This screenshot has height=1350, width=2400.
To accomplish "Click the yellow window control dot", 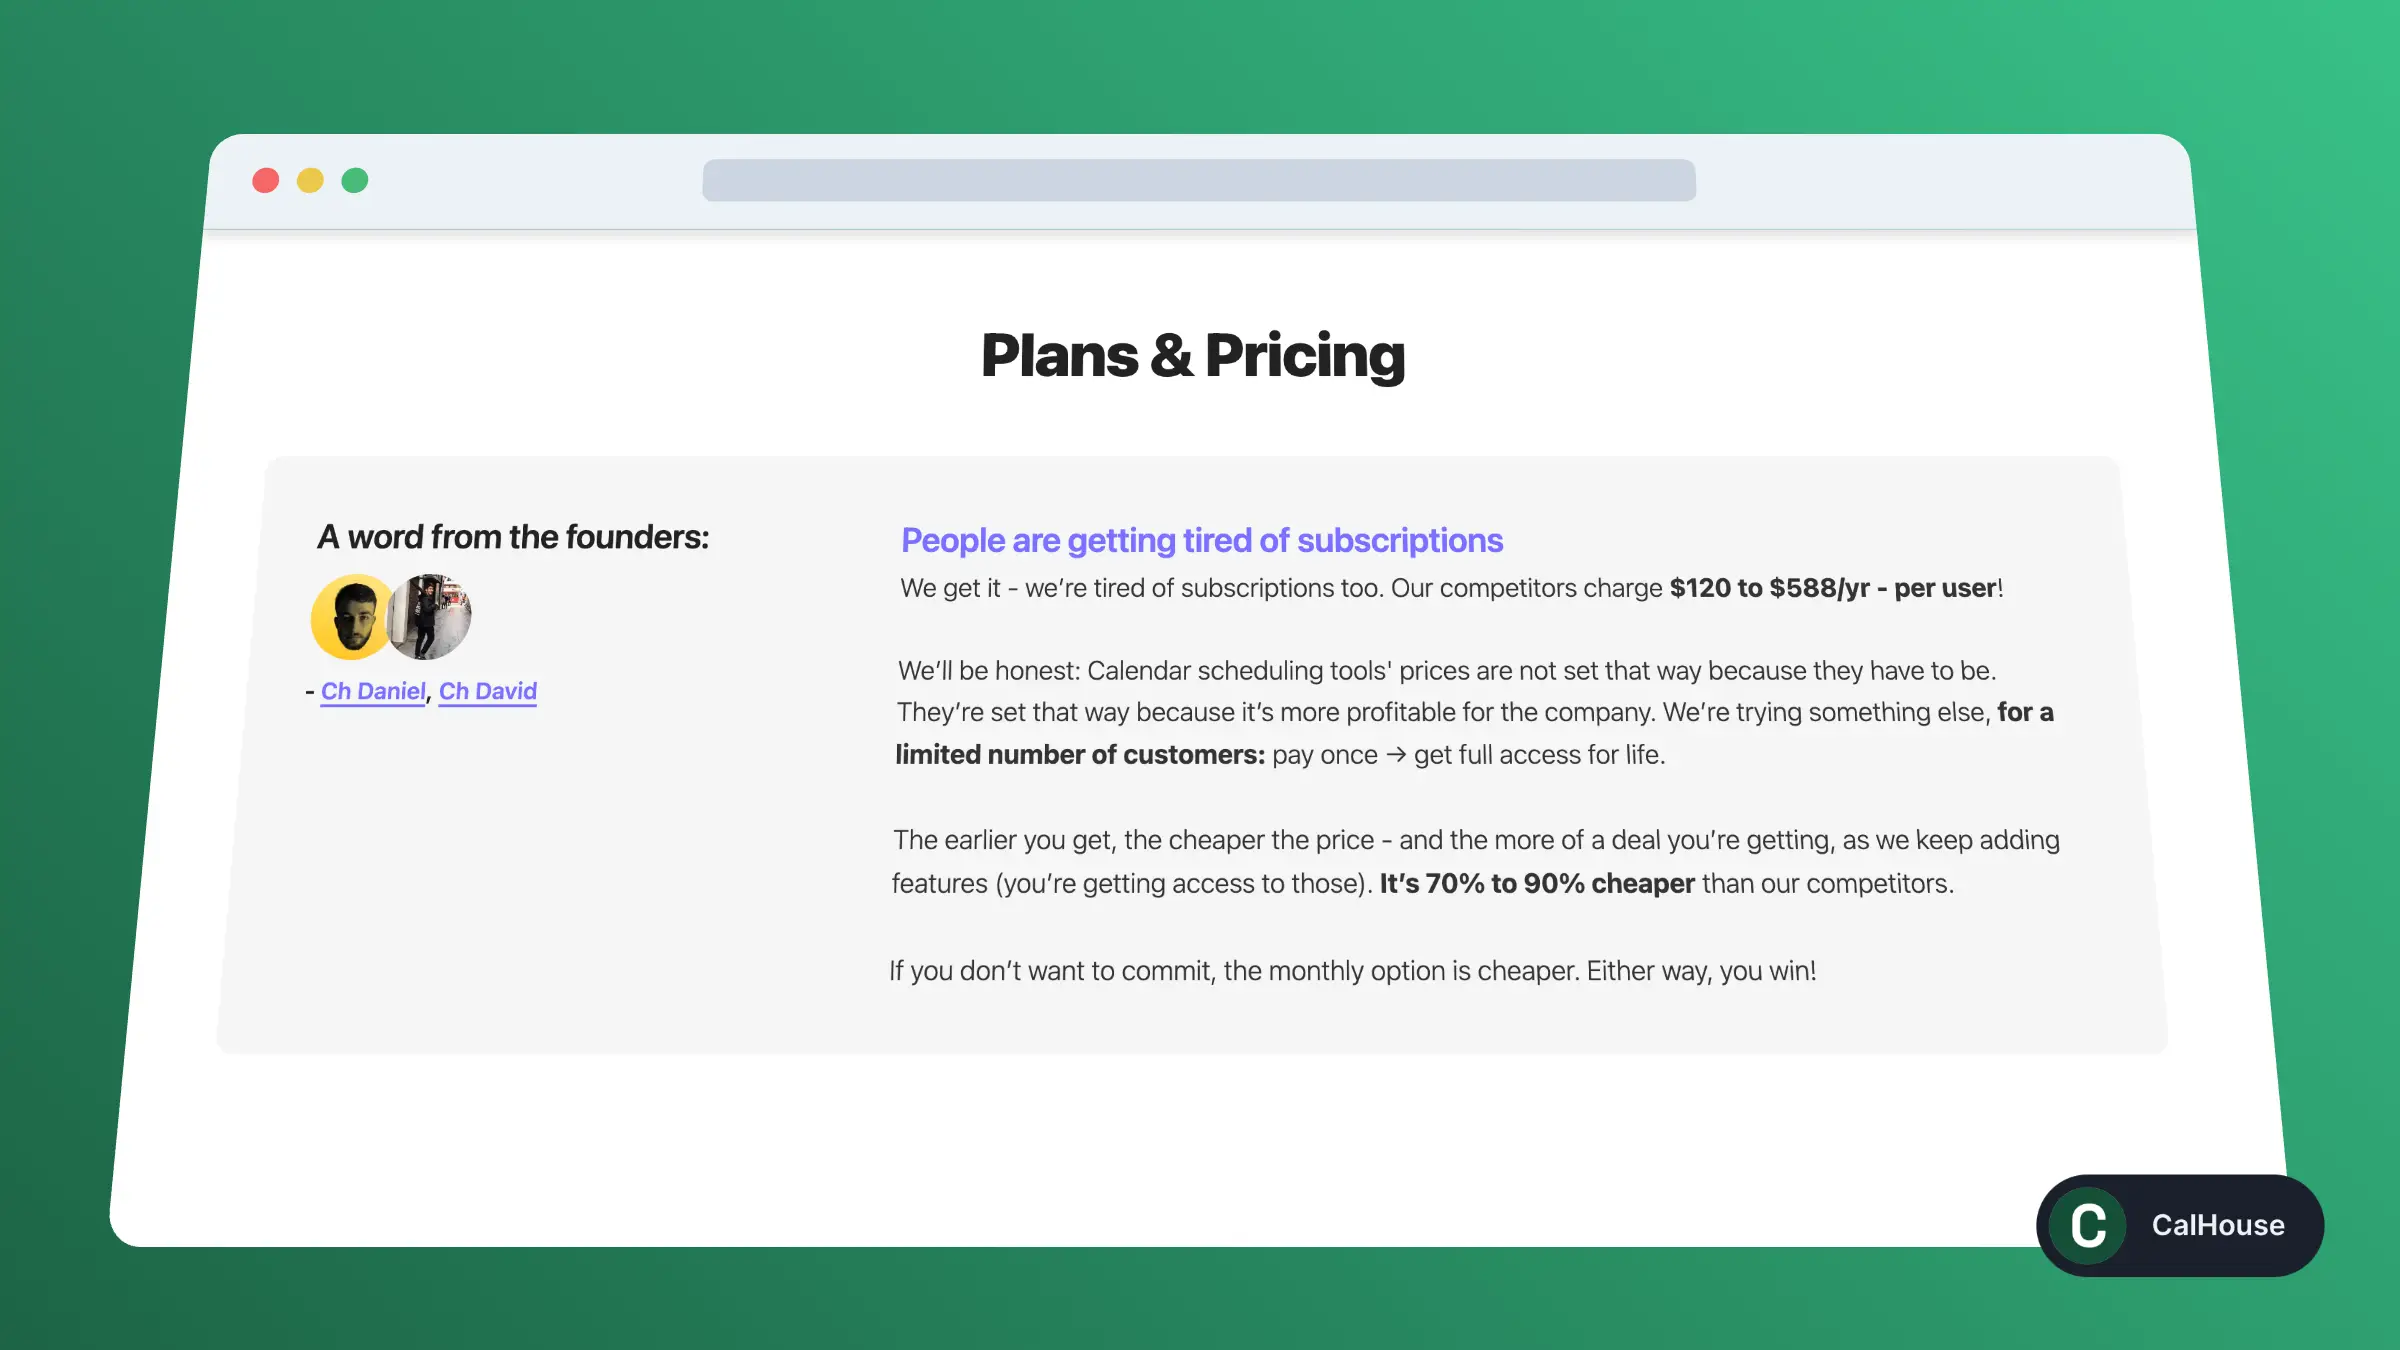I will 310,180.
